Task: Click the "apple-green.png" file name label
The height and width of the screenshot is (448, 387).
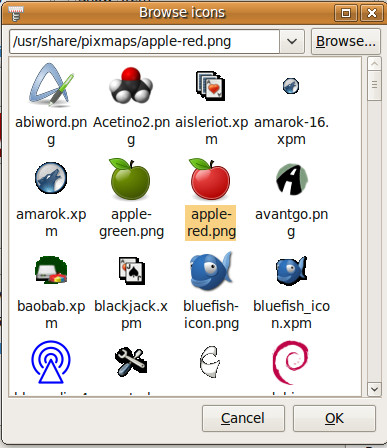Action: coord(131,223)
